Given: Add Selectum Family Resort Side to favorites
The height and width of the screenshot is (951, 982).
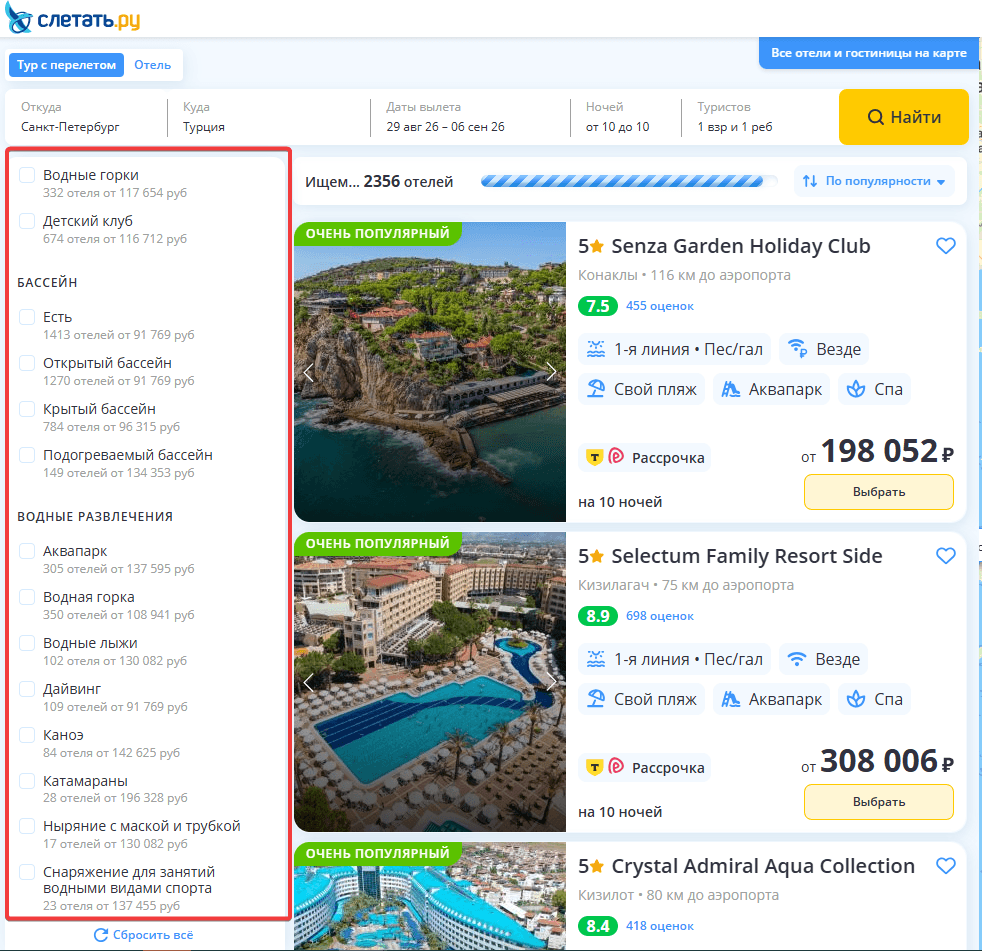Looking at the screenshot, I should coord(945,556).
